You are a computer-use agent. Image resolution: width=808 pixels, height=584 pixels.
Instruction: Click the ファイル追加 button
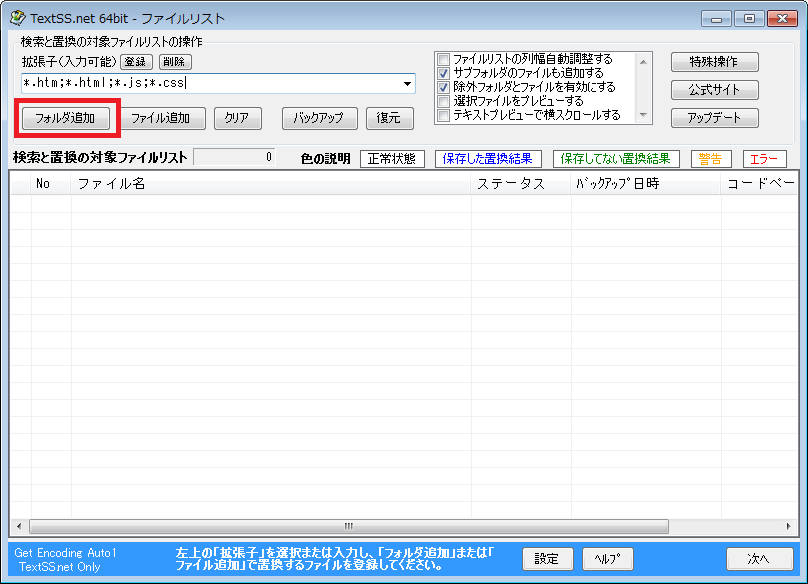point(160,118)
